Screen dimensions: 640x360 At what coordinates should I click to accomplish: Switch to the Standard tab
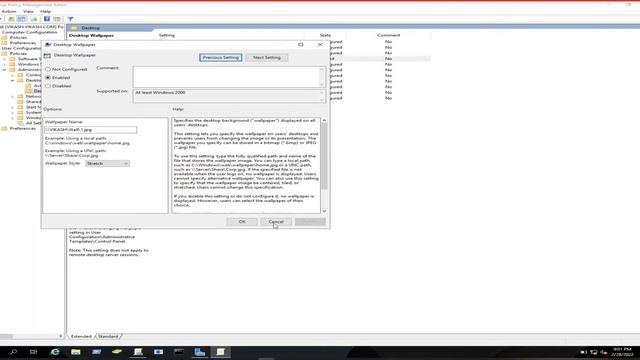108,336
